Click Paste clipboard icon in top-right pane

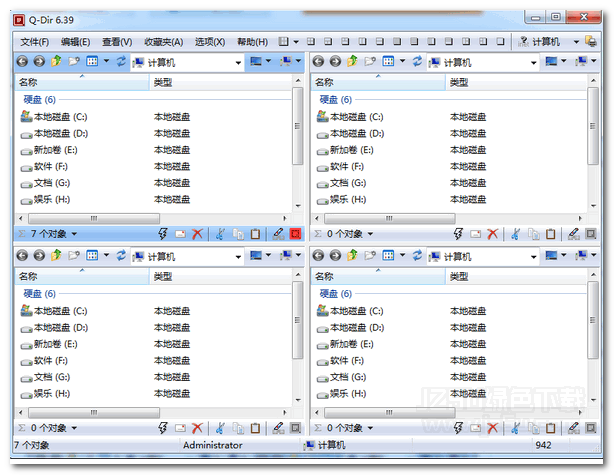click(551, 234)
